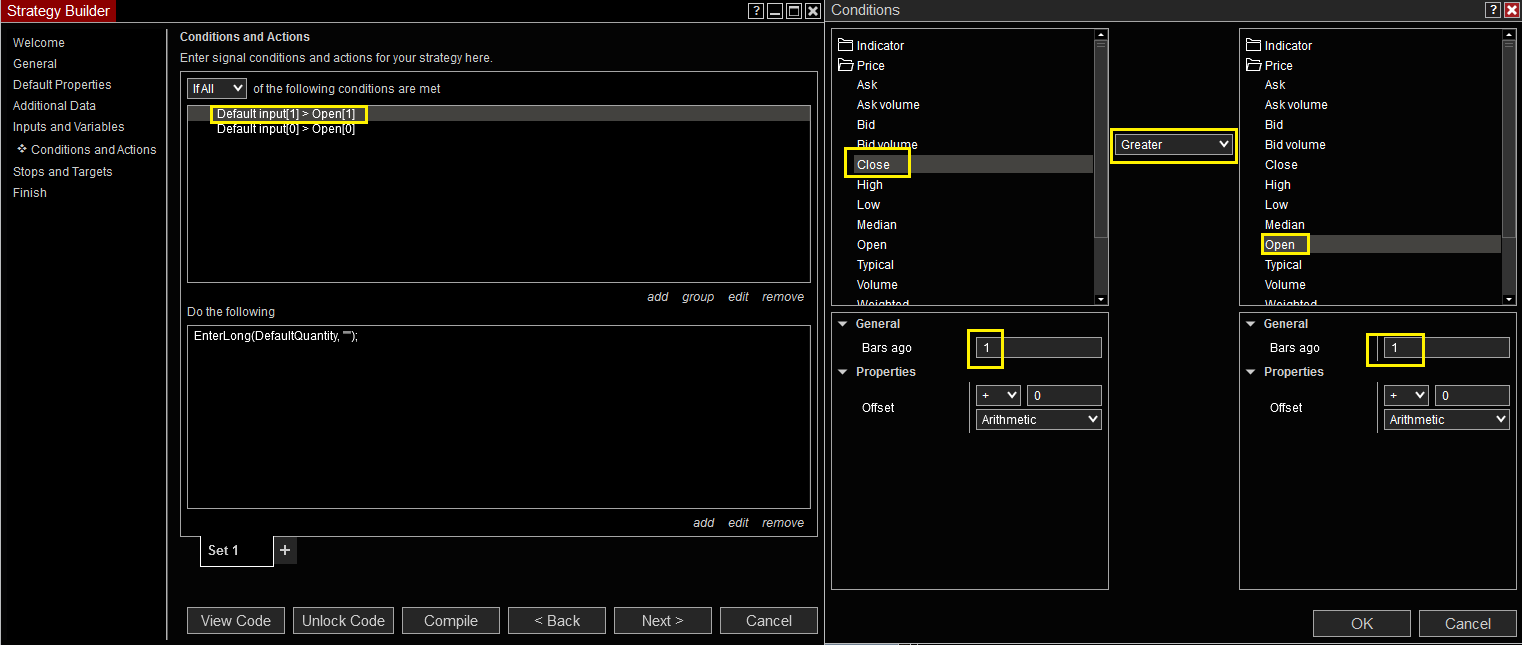Open right Arithmetic offset type dropdown
The image size is (1522, 645).
[1447, 420]
